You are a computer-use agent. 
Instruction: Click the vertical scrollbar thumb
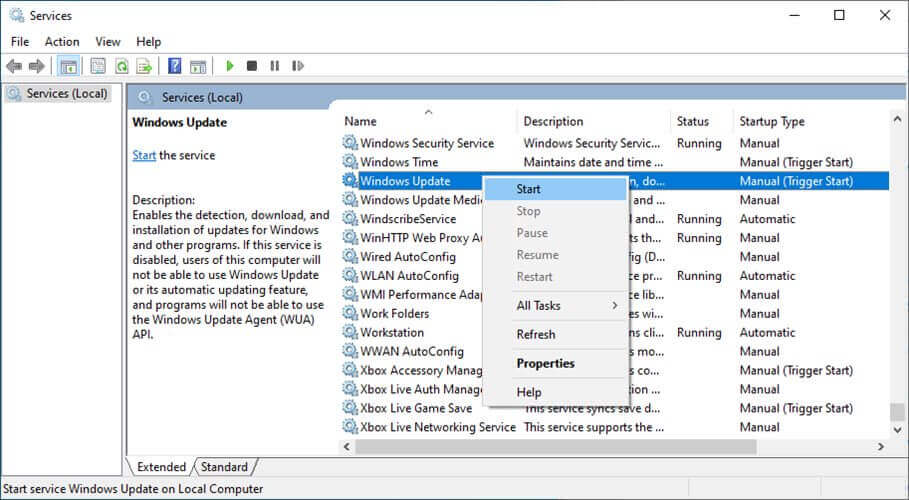coord(897,412)
